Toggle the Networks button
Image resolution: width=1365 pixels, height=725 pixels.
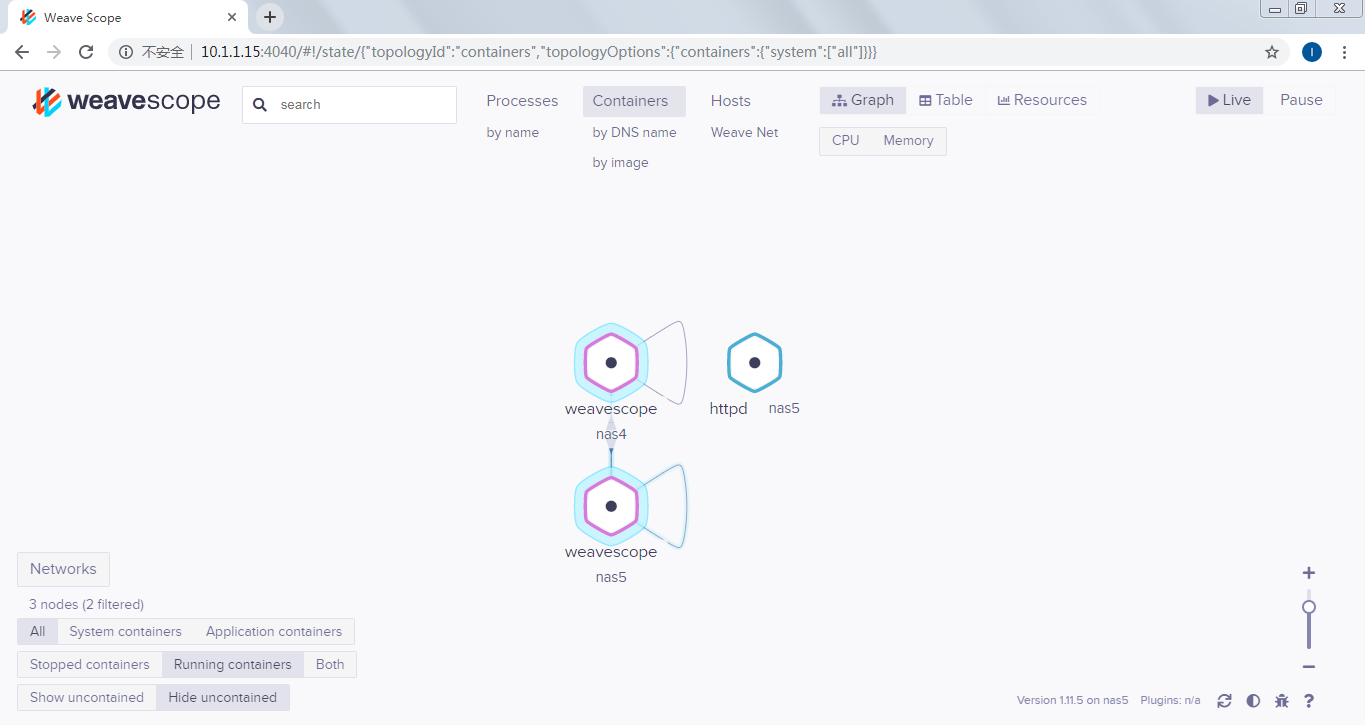63,569
